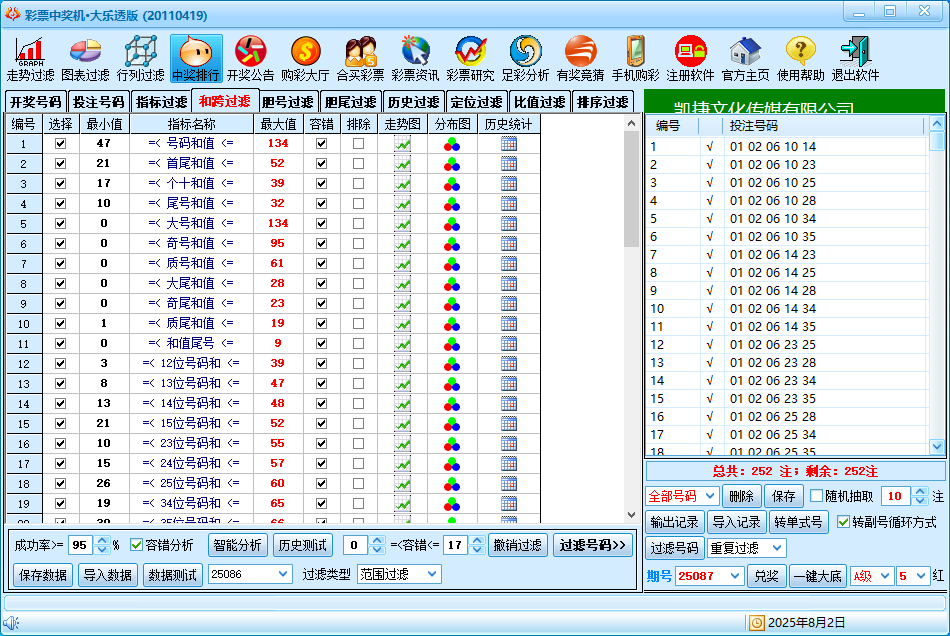This screenshot has width=950, height=636.
Task: Click the 退出软件 exit icon
Action: (x=855, y=58)
